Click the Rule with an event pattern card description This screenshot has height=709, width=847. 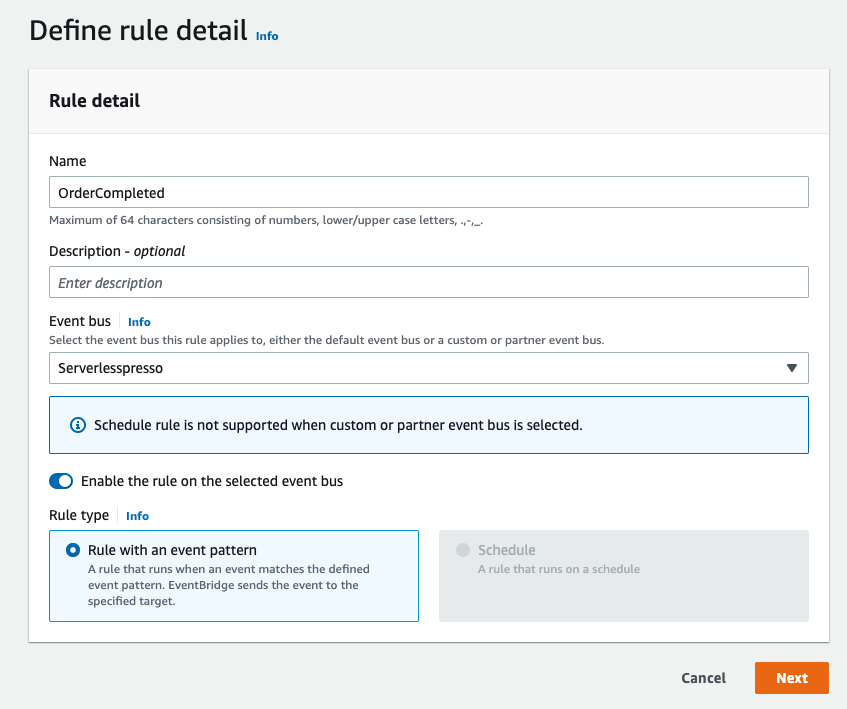tap(229, 585)
